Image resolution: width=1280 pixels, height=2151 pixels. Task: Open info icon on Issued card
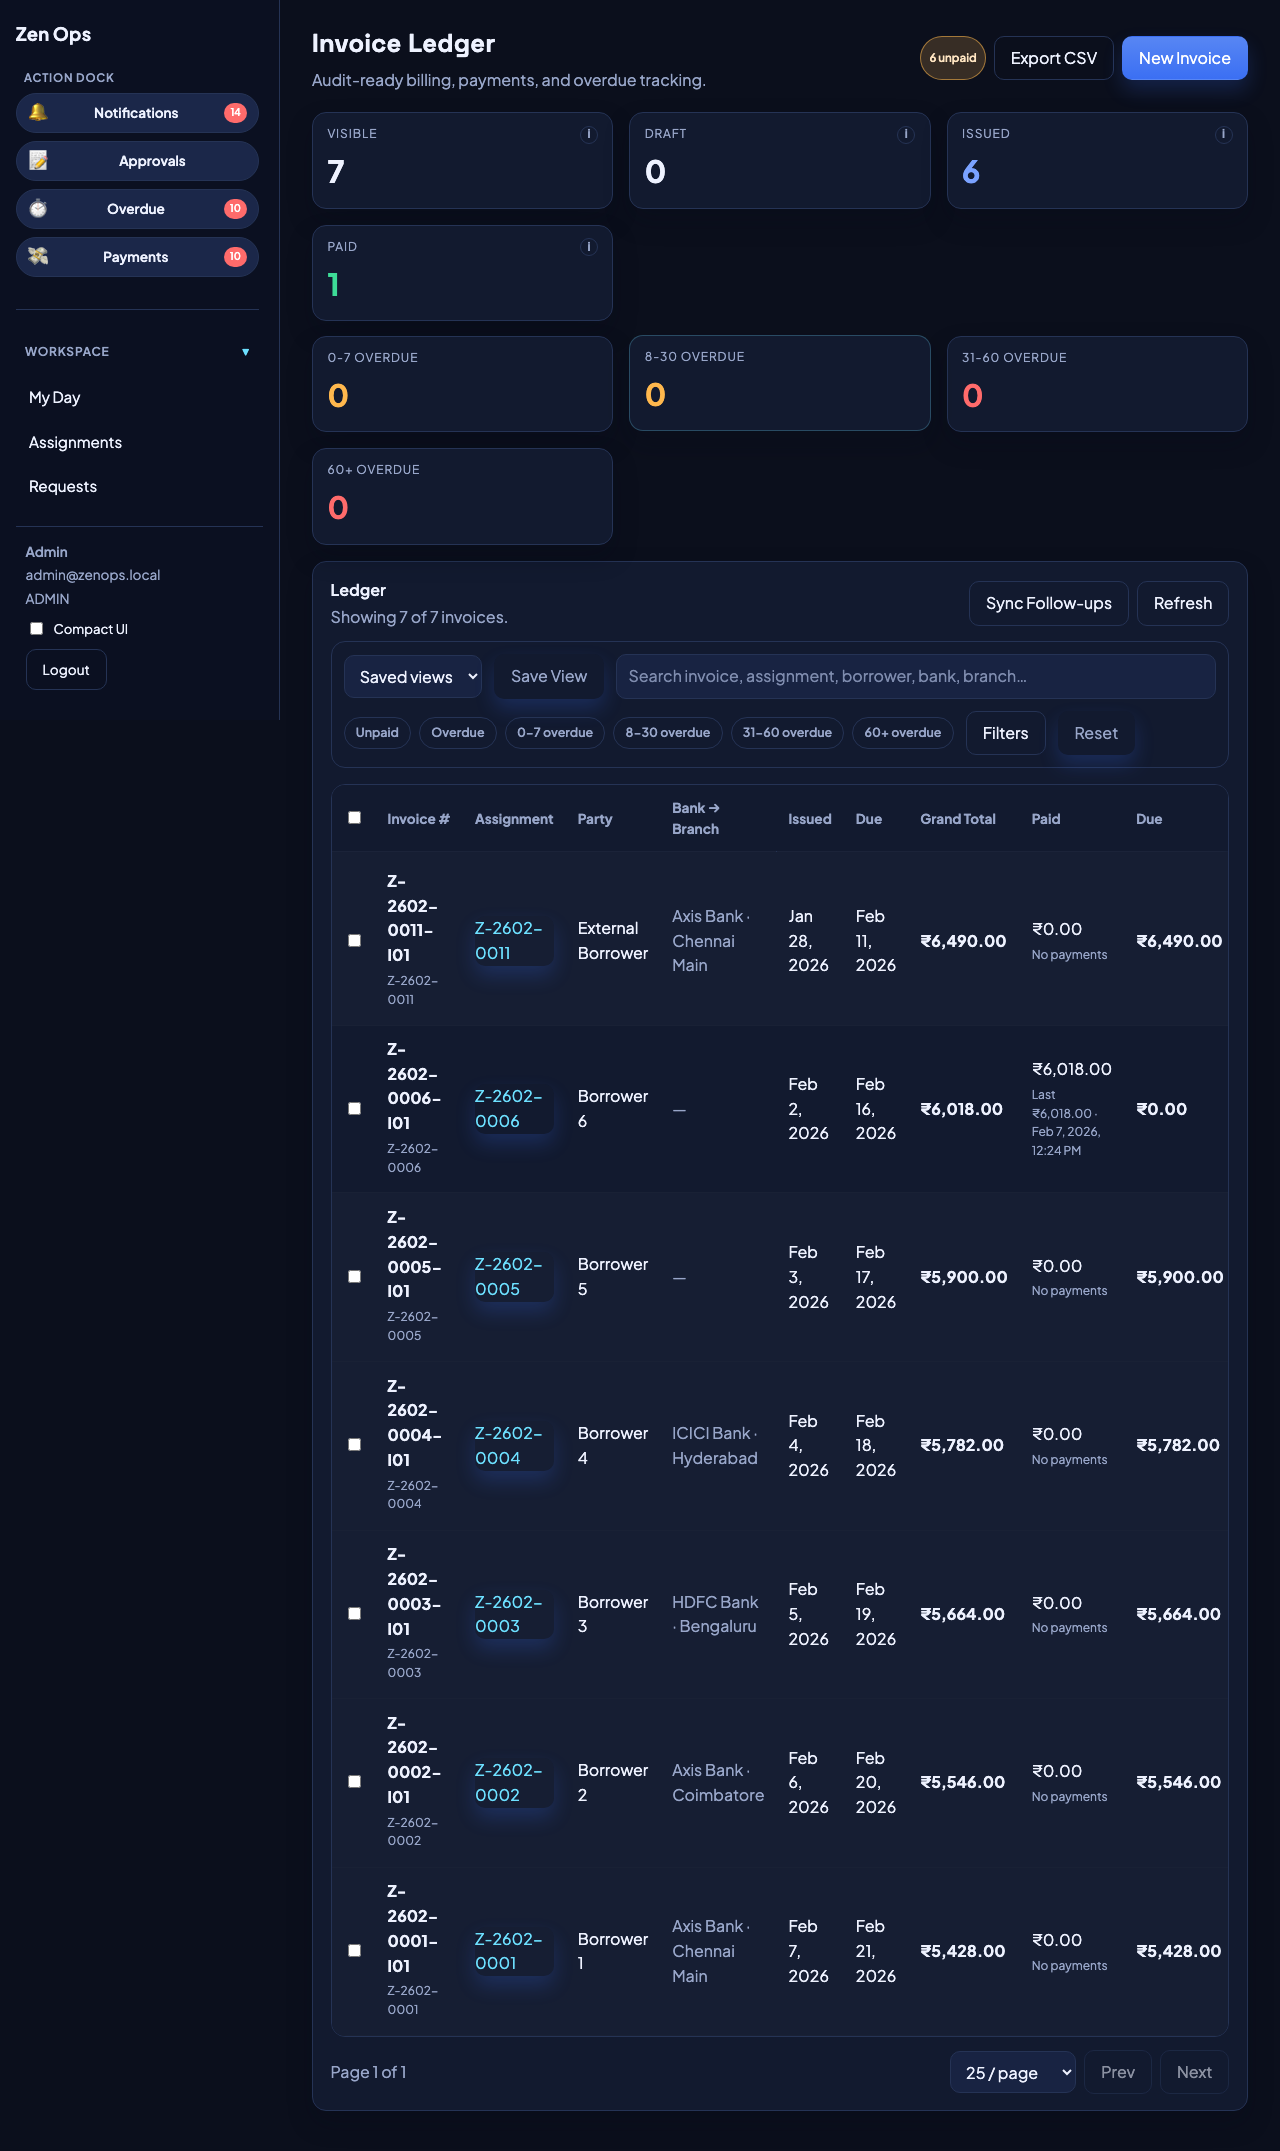1223,135
